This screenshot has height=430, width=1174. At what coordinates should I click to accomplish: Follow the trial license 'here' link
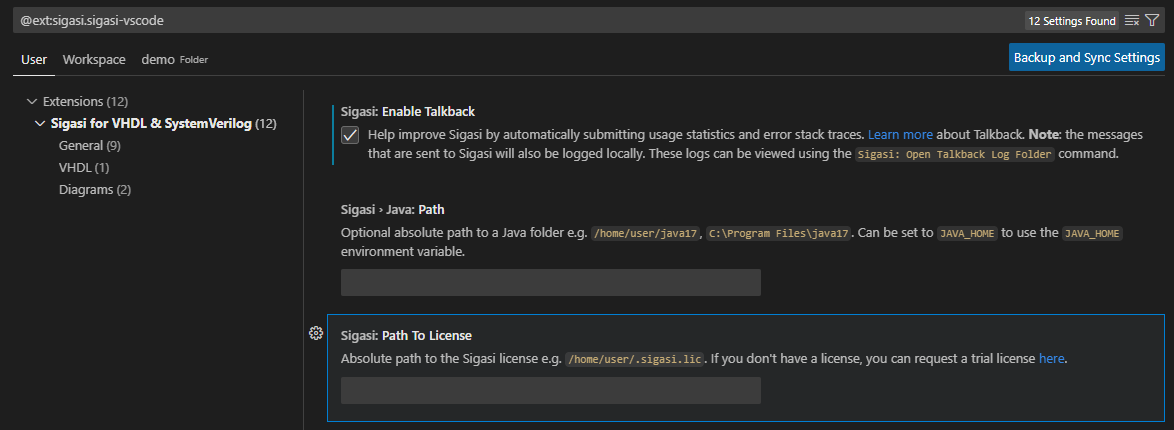point(1051,359)
